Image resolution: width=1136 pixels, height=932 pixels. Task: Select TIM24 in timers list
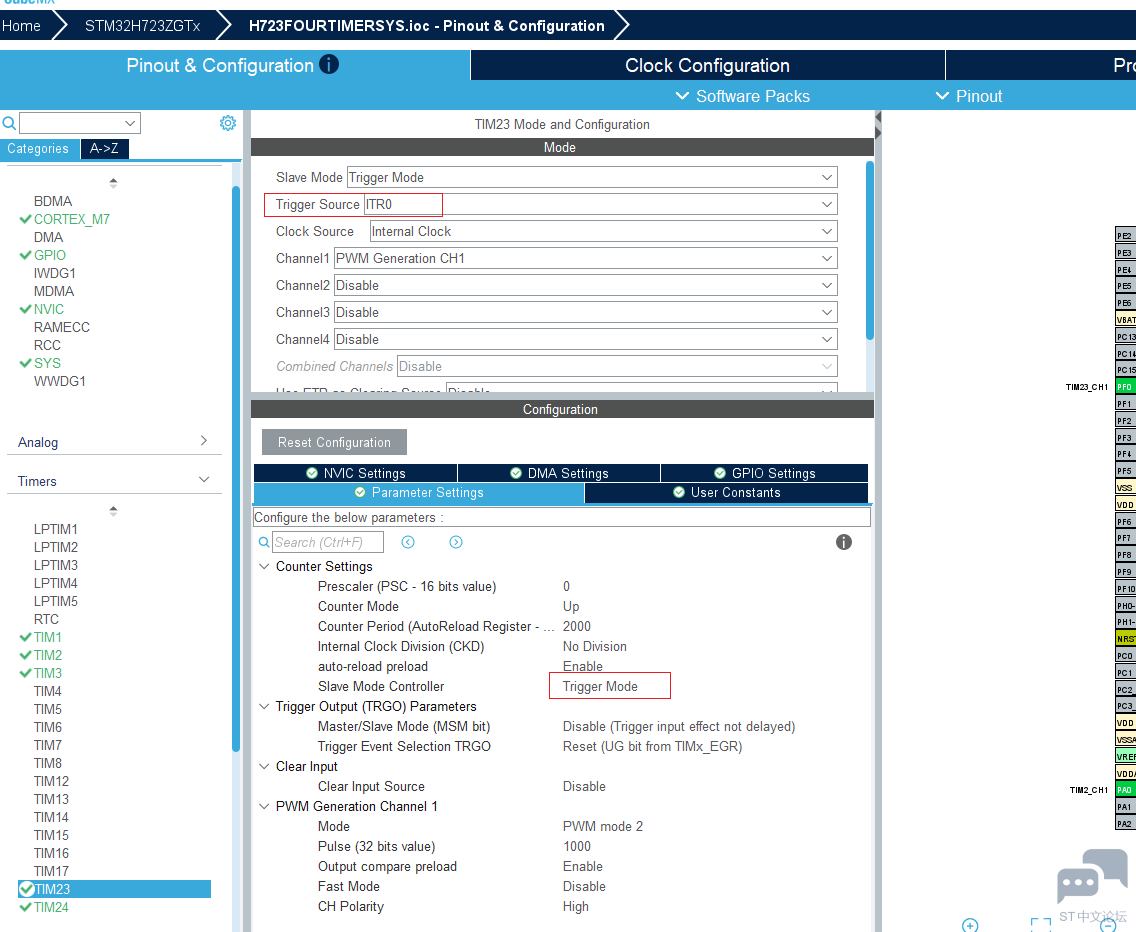tap(51, 907)
